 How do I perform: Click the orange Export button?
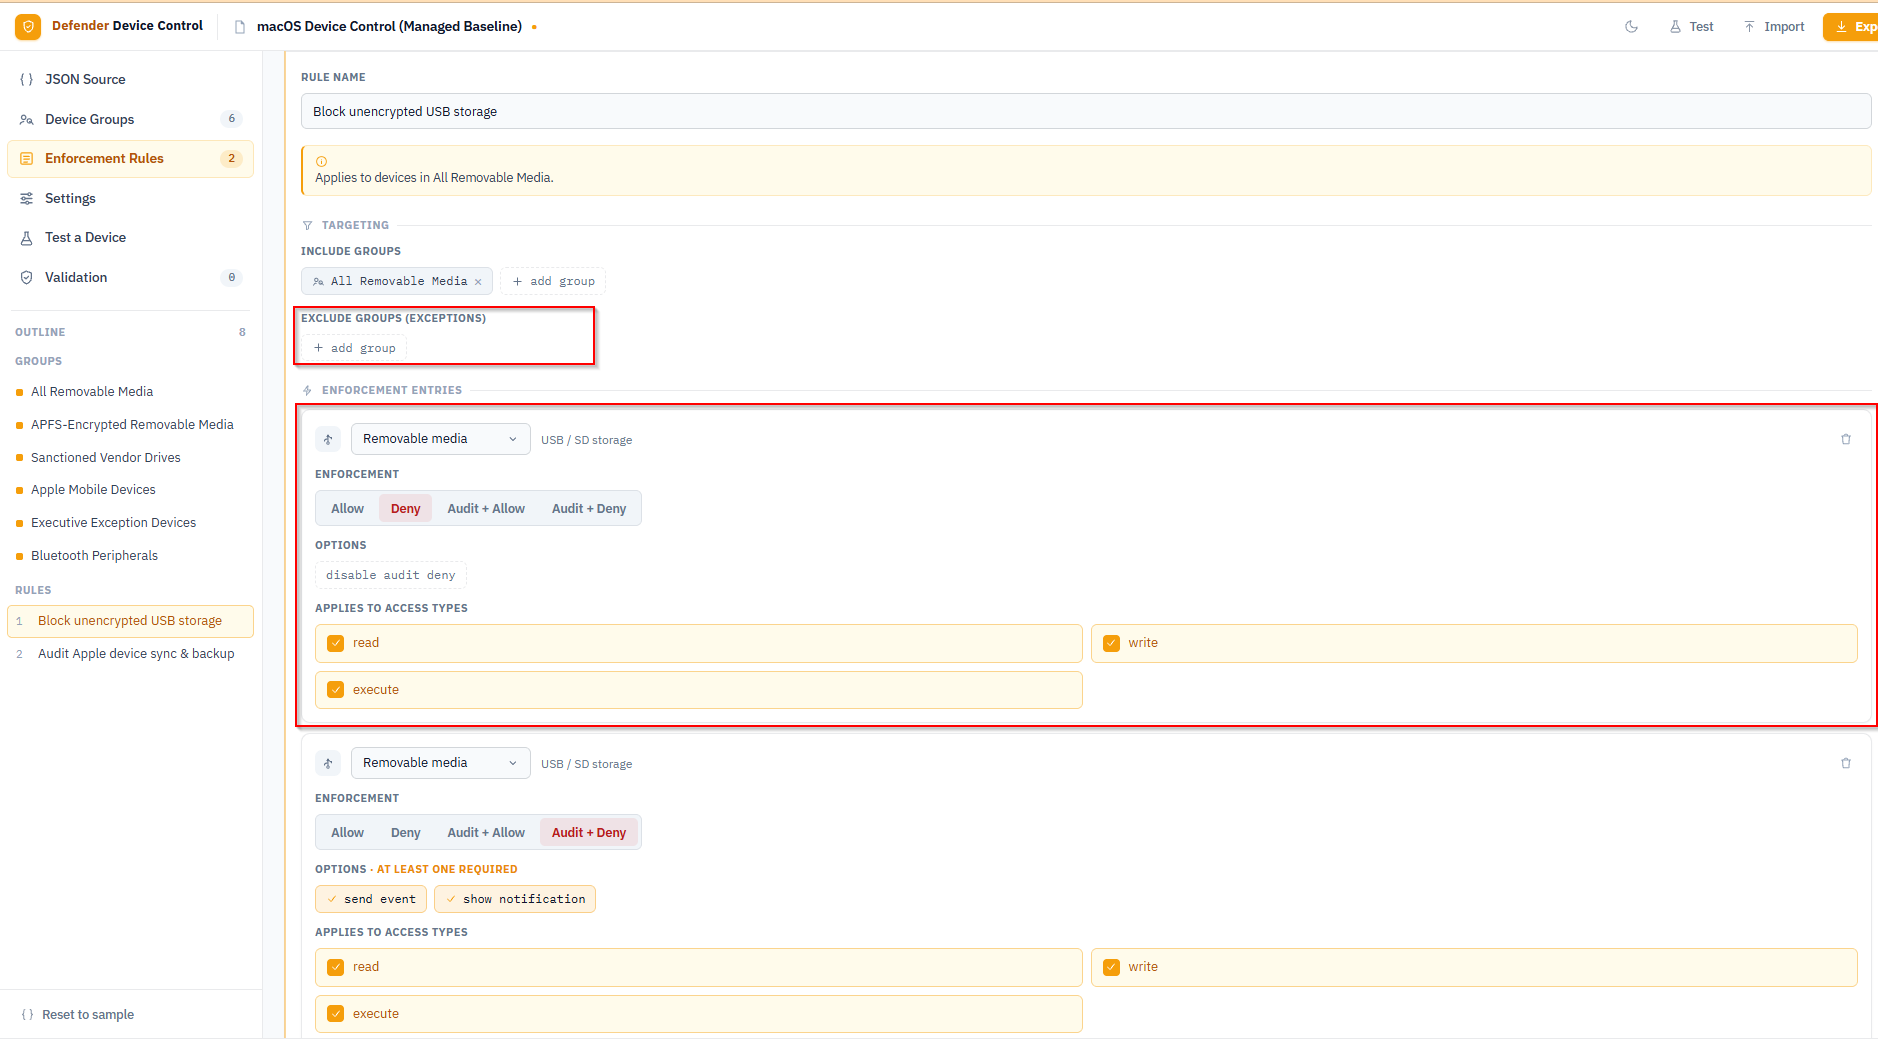tap(1851, 27)
